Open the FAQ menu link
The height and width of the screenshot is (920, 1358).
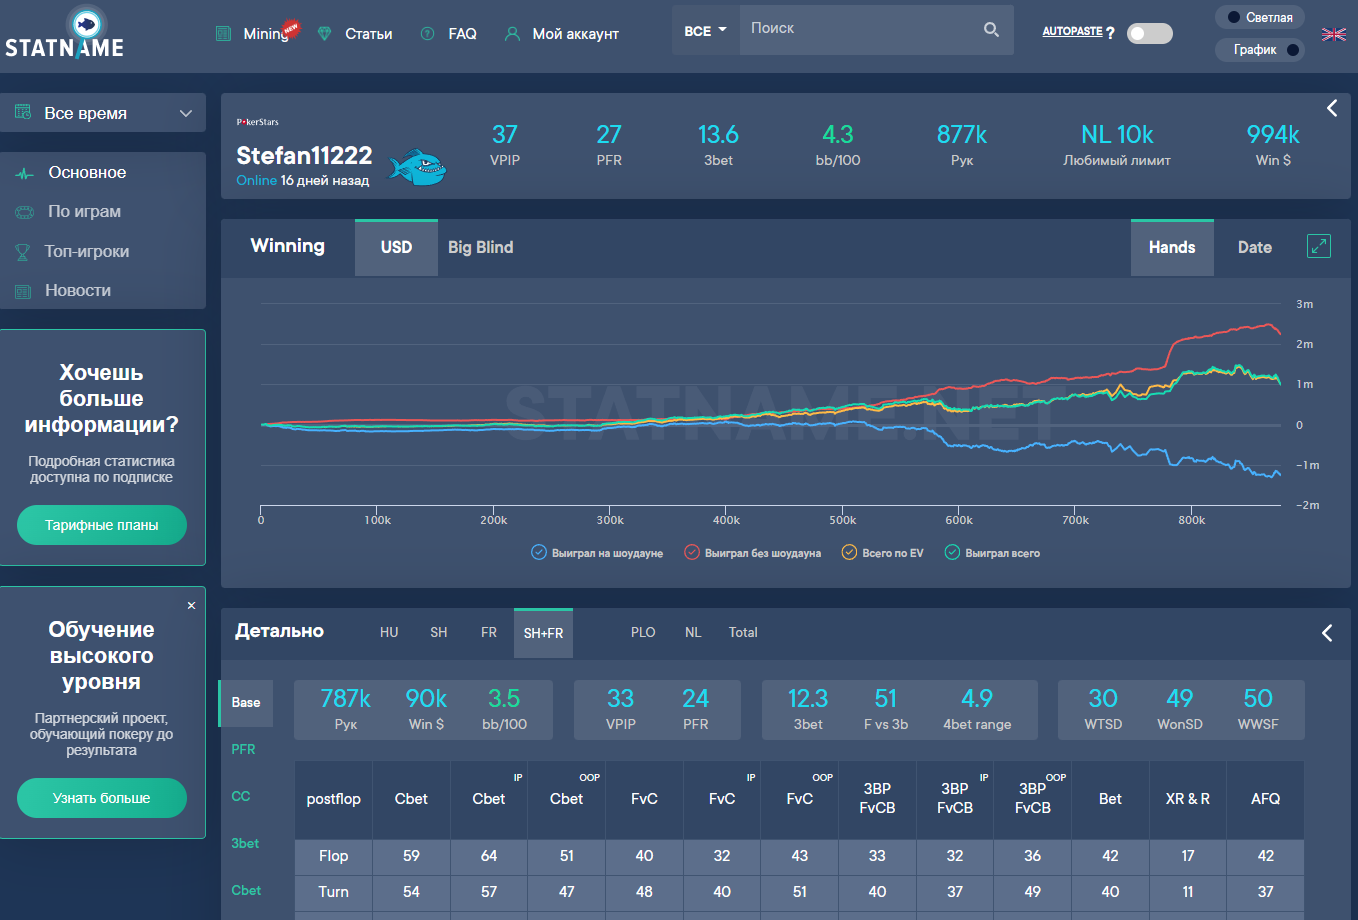[462, 34]
